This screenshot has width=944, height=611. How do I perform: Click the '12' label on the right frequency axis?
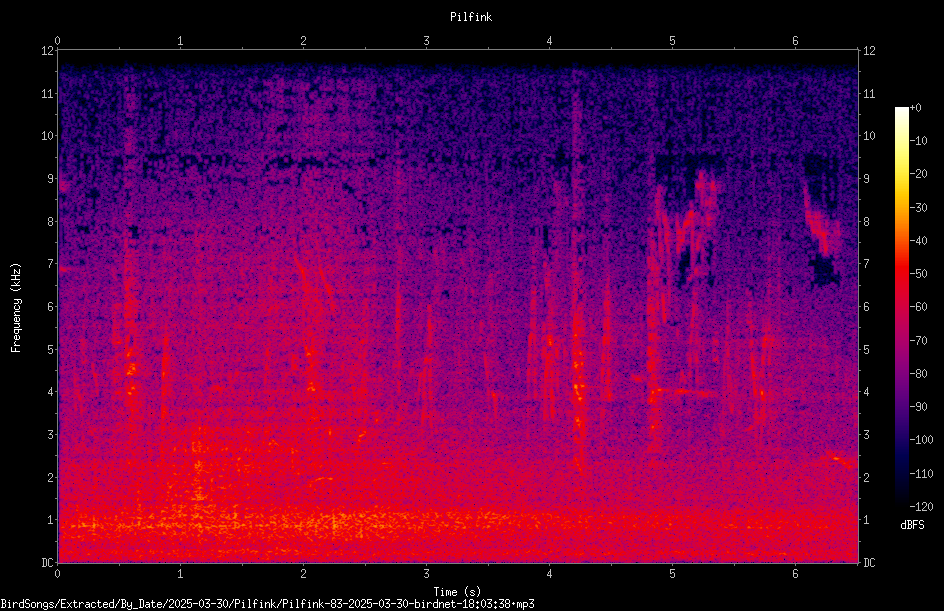(x=869, y=51)
